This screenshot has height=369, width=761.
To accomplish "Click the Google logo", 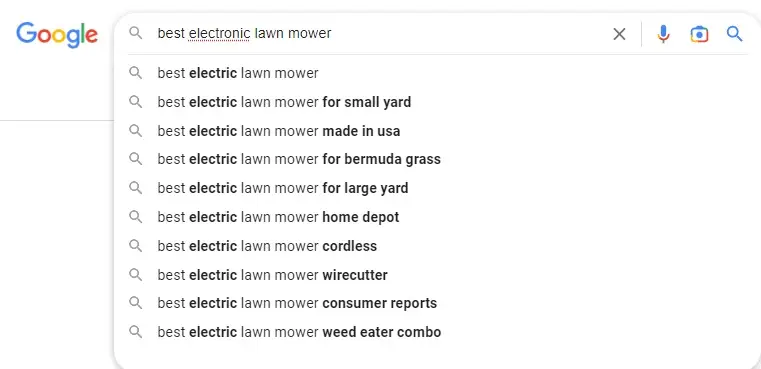I will 57,35.
